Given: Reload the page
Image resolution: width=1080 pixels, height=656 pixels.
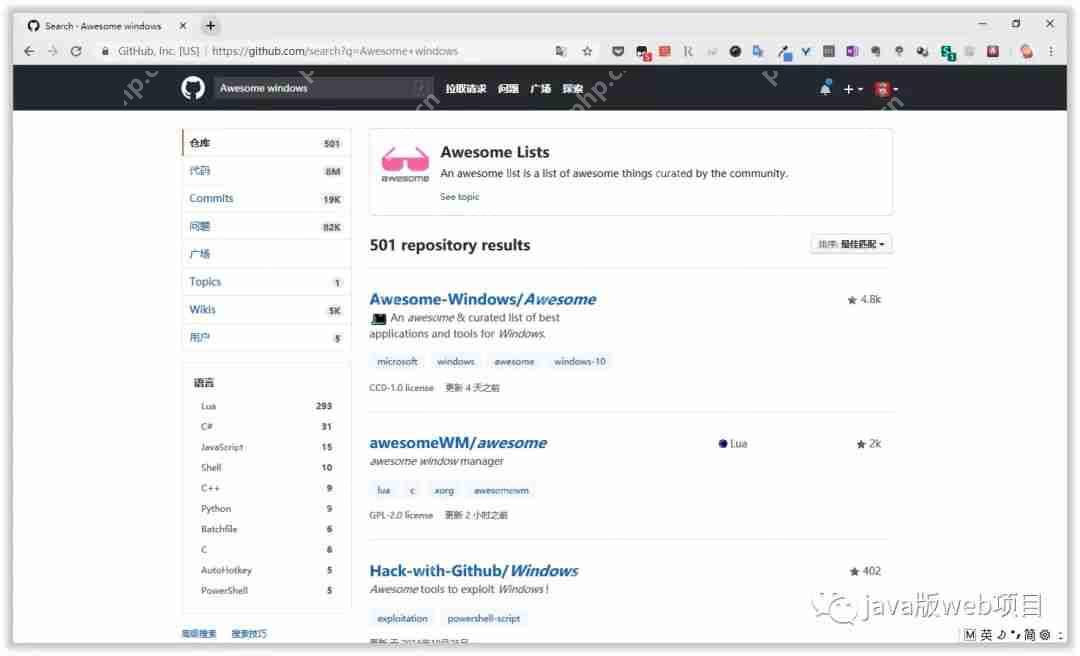Looking at the screenshot, I should pos(76,51).
